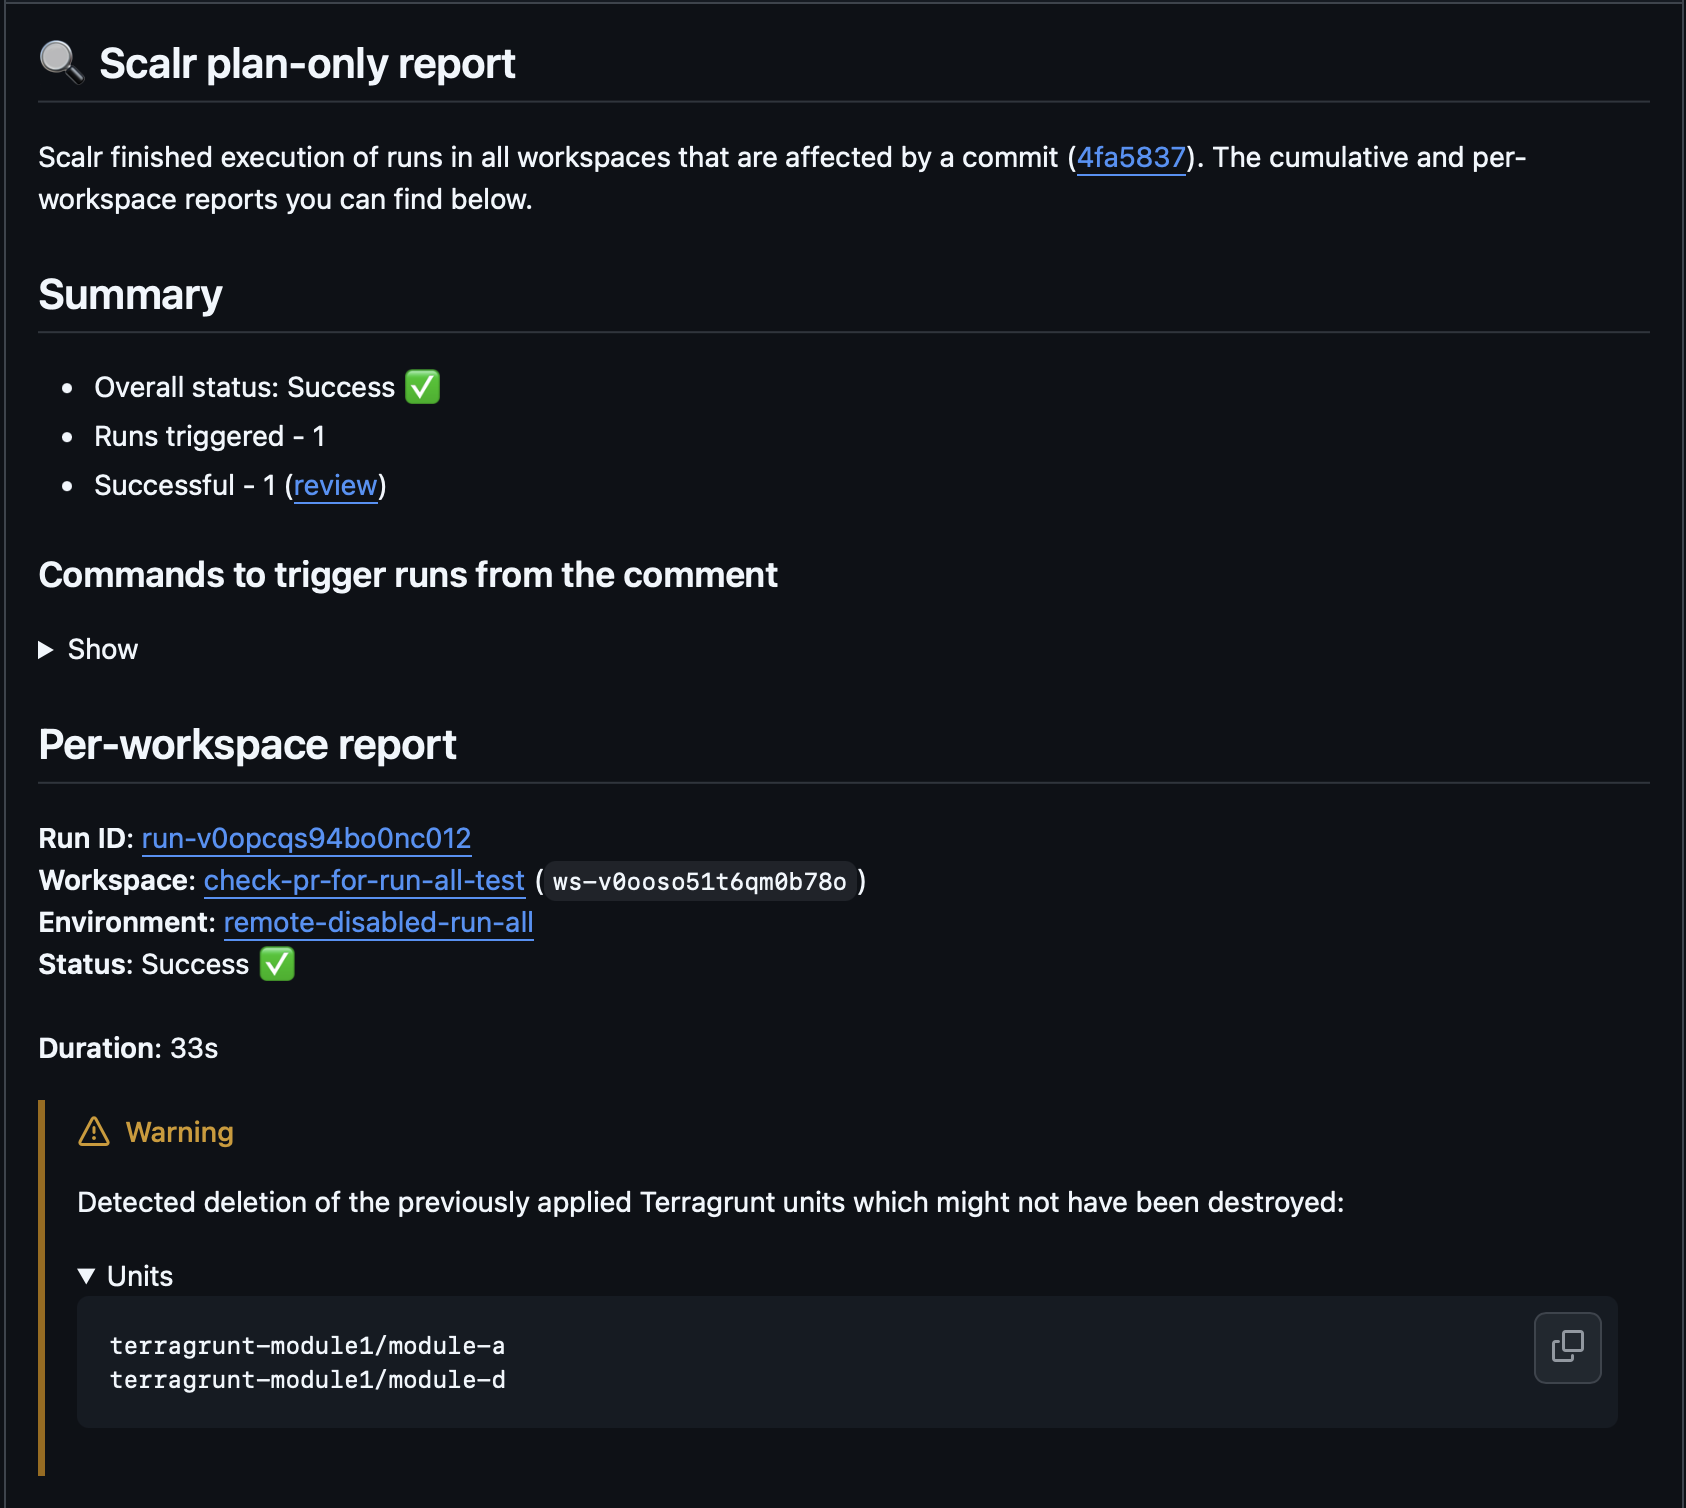Click the terragrunt-module1/module-a line
The image size is (1686, 1508).
click(x=307, y=1346)
